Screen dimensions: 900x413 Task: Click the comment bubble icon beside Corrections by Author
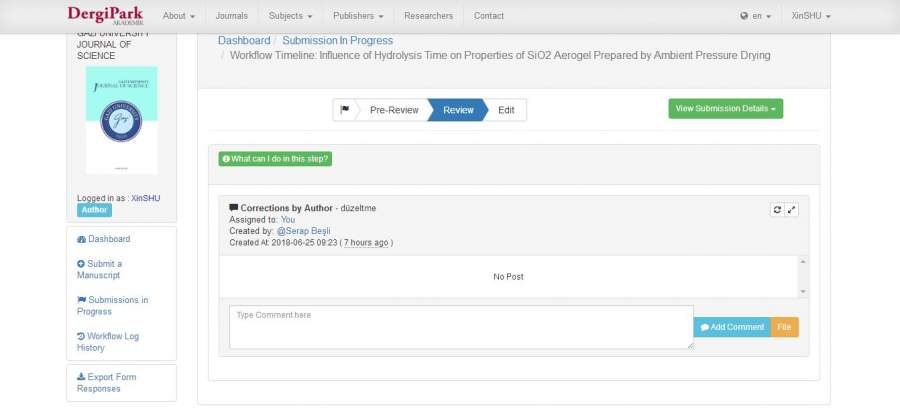click(x=234, y=208)
